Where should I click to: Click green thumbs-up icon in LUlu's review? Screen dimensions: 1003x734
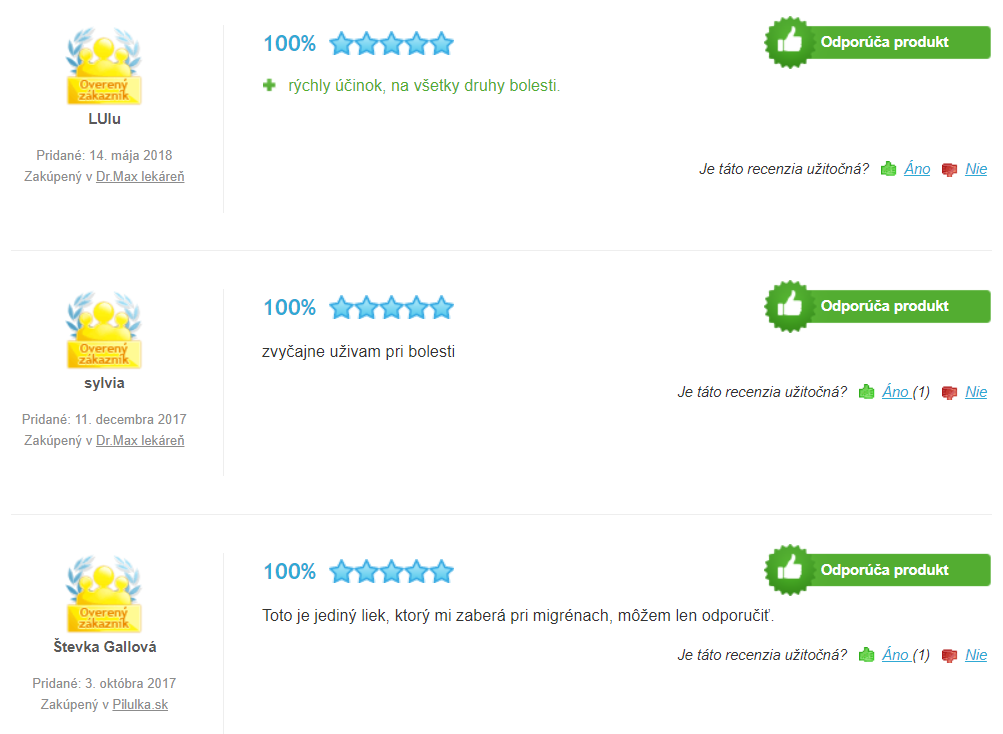pyautogui.click(x=888, y=169)
